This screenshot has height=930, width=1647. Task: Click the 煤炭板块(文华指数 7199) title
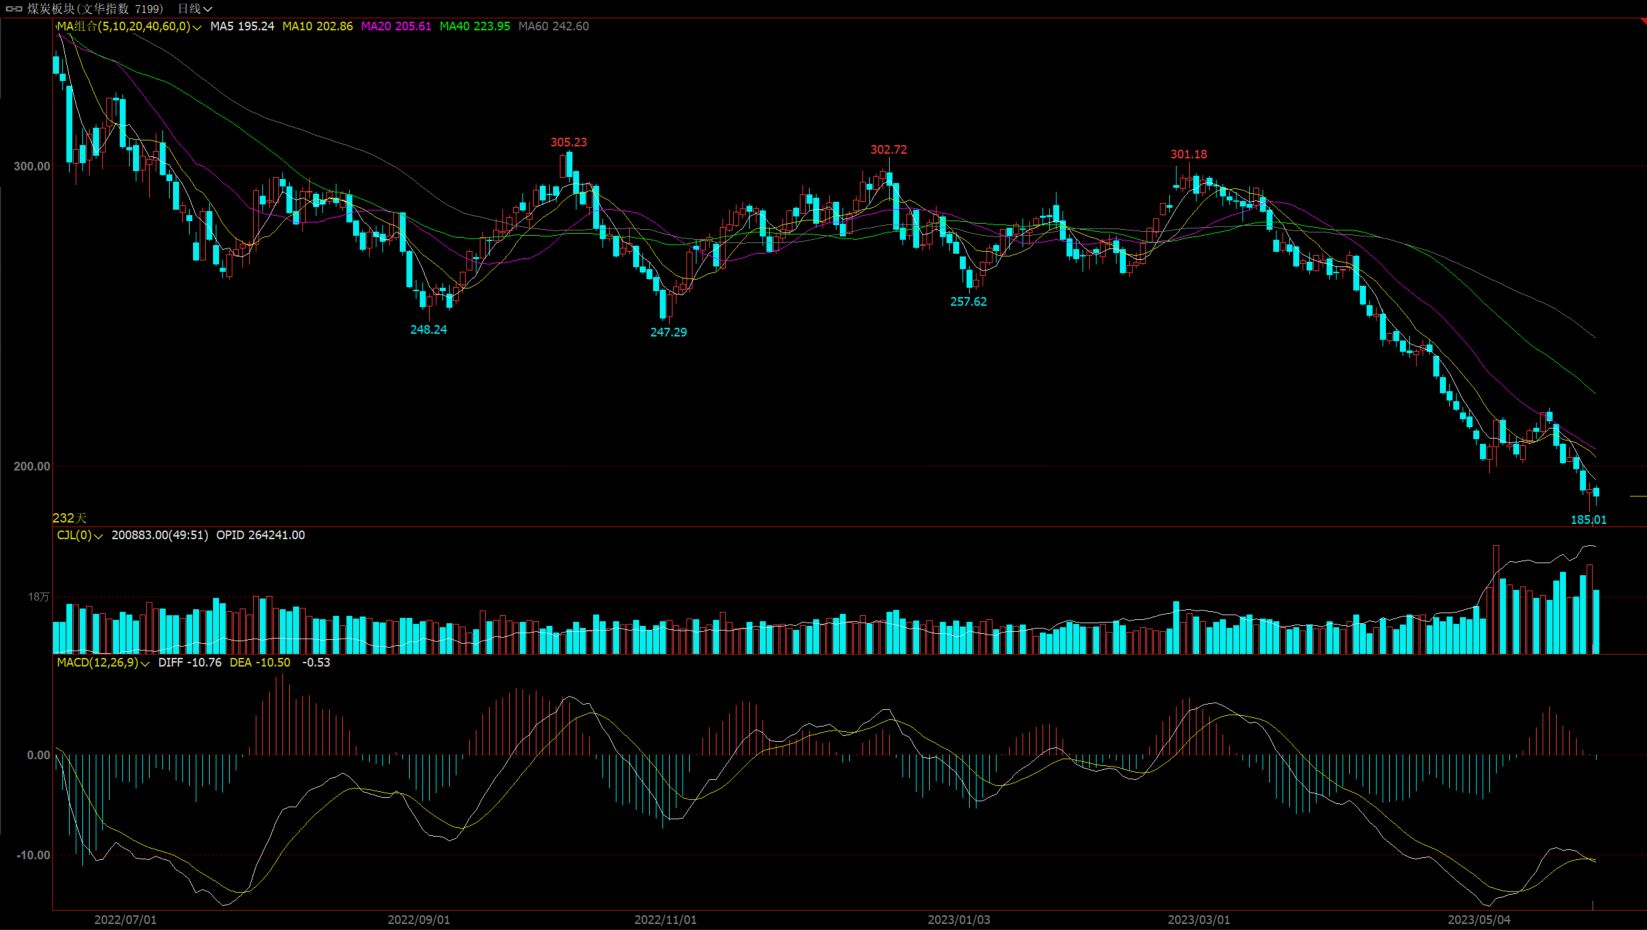click(x=95, y=9)
